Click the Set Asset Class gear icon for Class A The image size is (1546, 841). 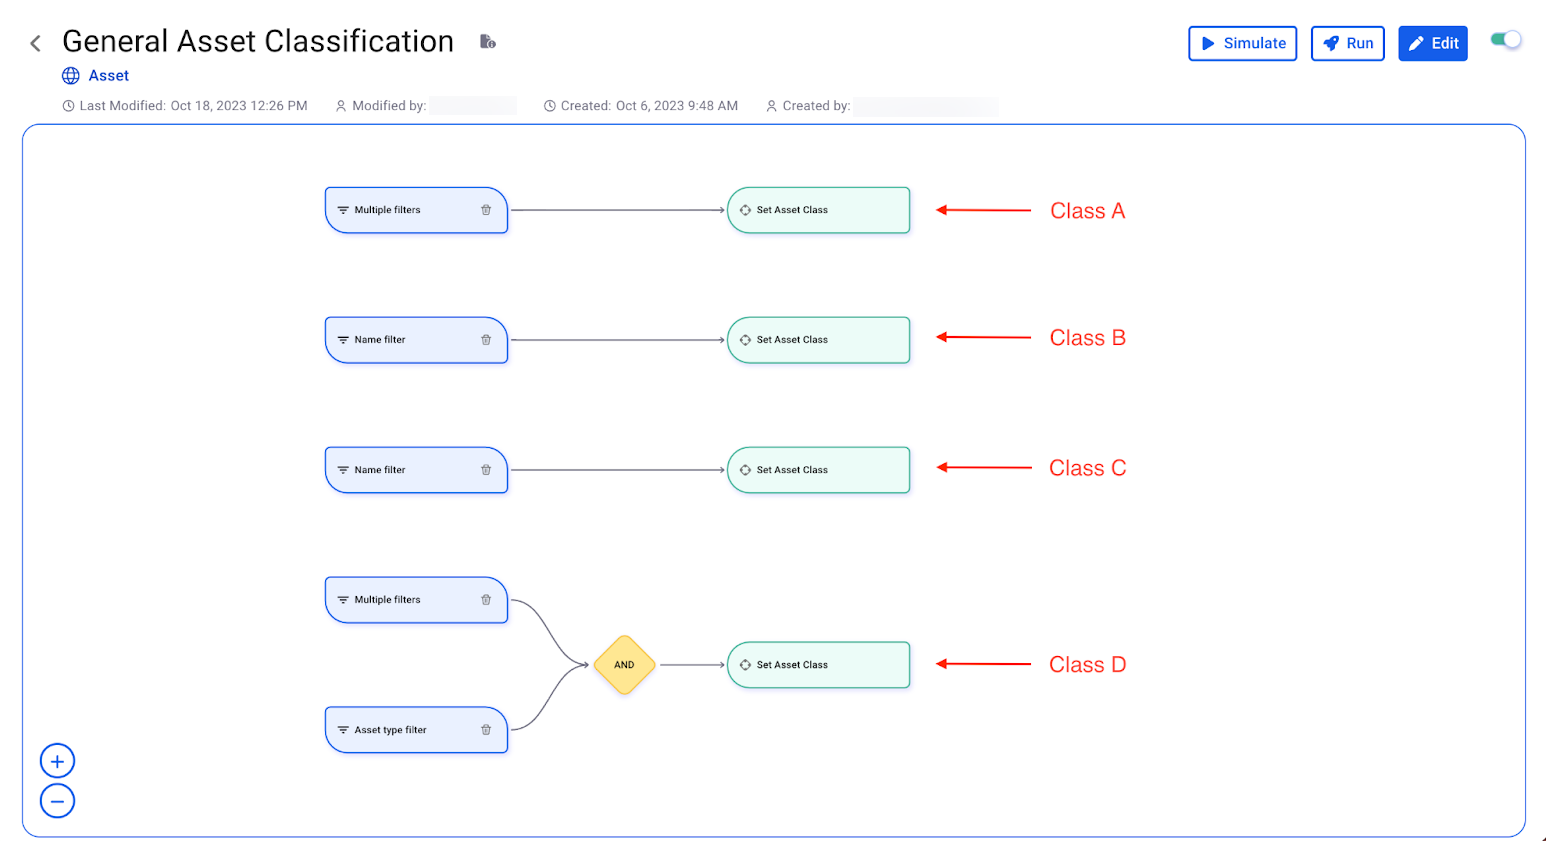click(x=745, y=210)
